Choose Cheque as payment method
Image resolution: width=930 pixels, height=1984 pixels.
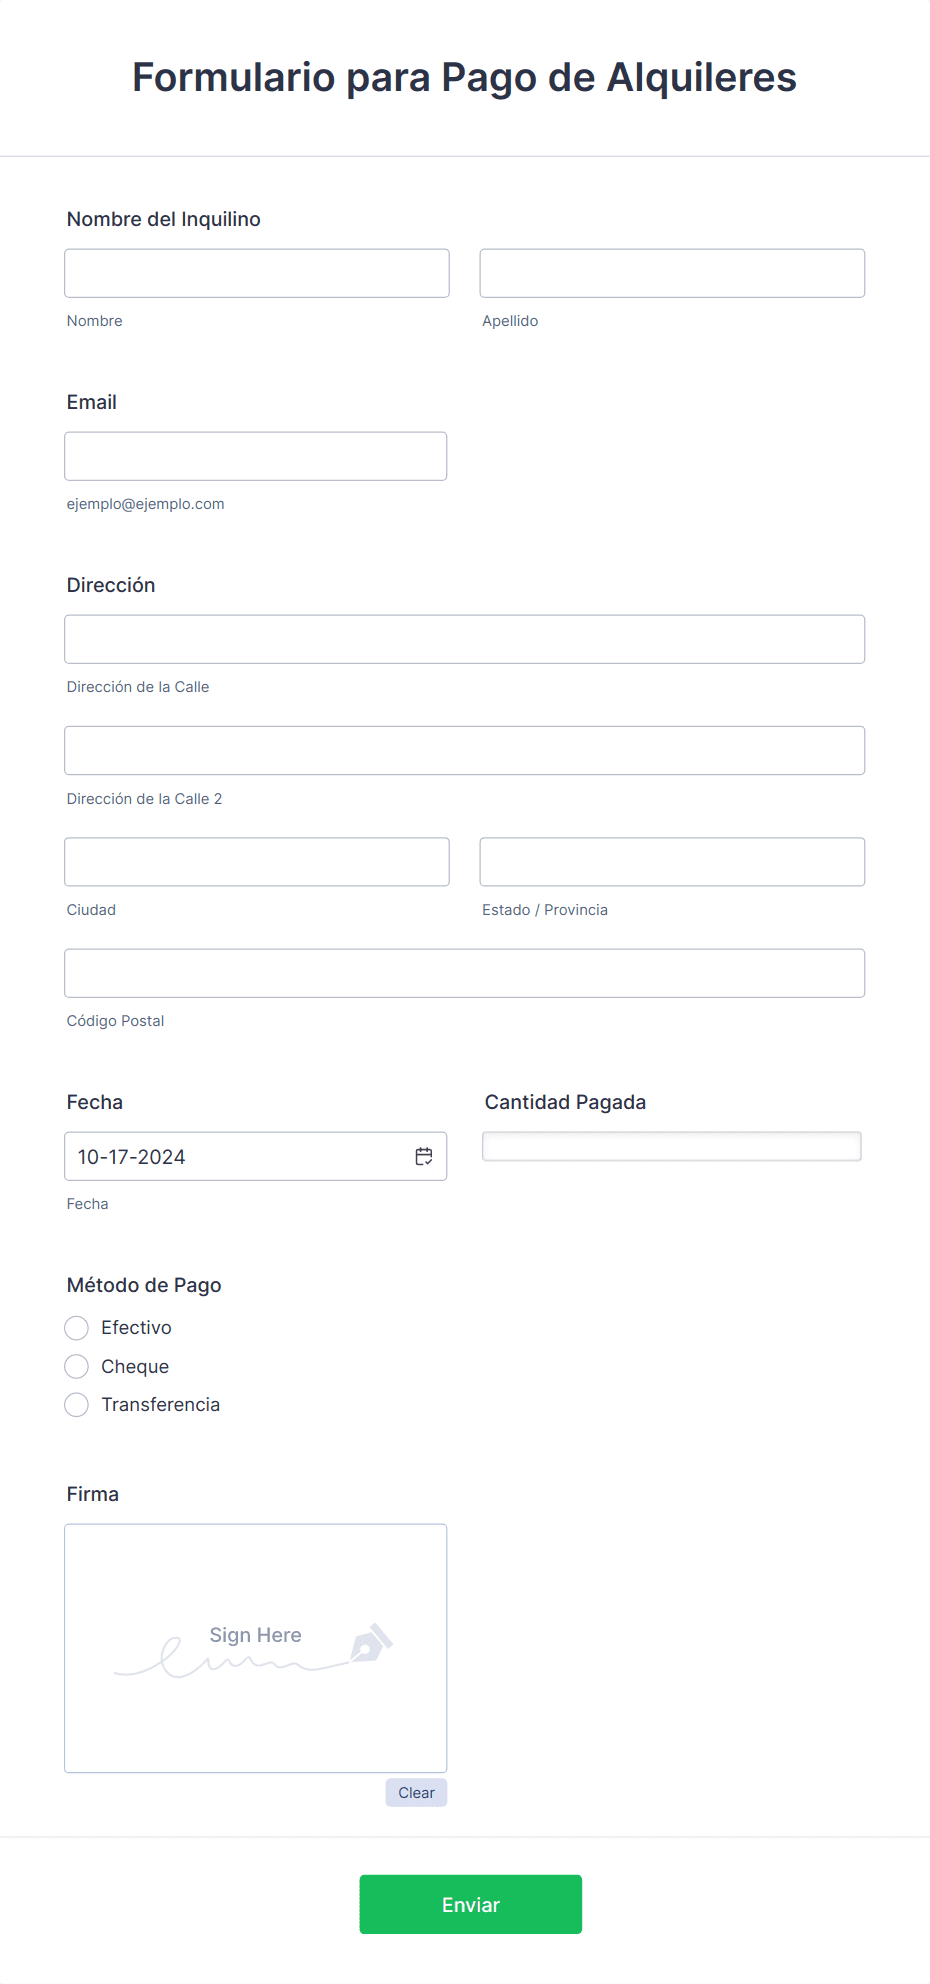[x=77, y=1366]
